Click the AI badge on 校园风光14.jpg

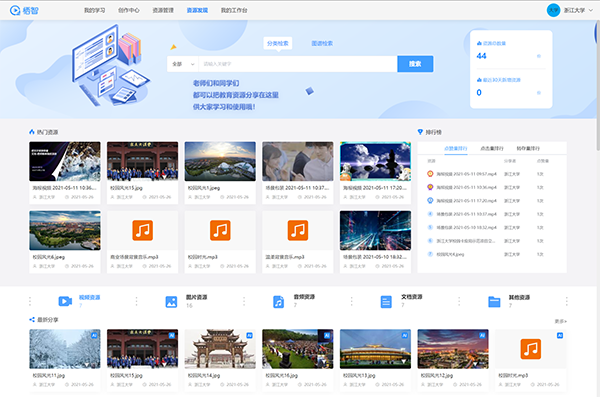click(x=249, y=335)
